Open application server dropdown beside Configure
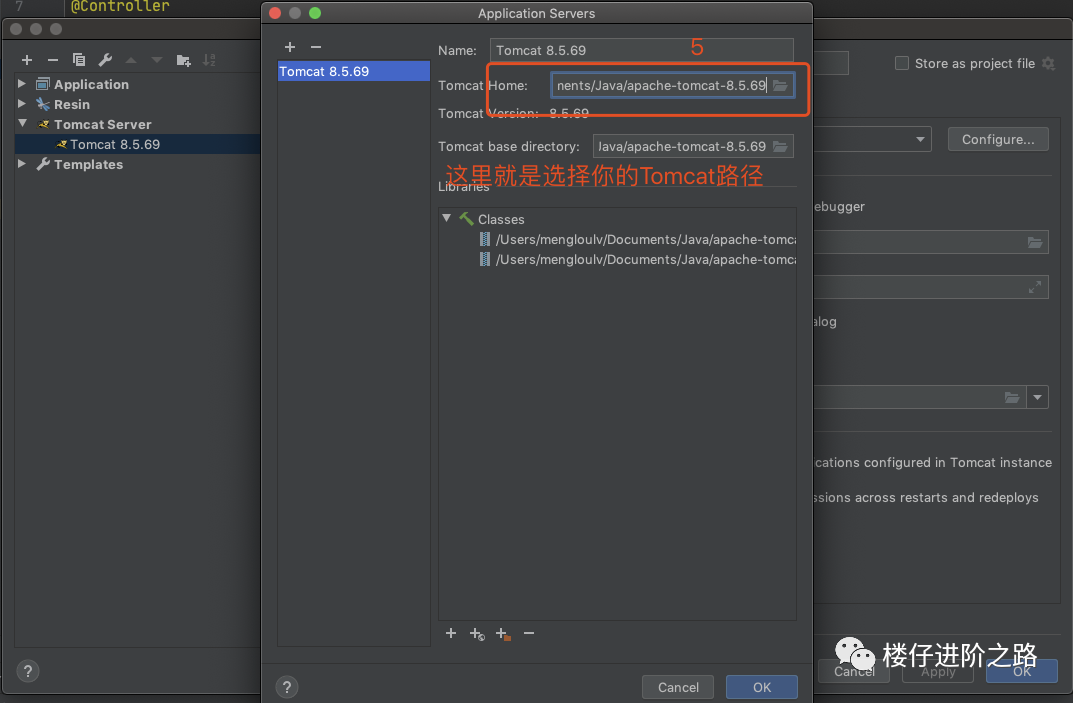This screenshot has height=703, width=1073. (x=920, y=139)
